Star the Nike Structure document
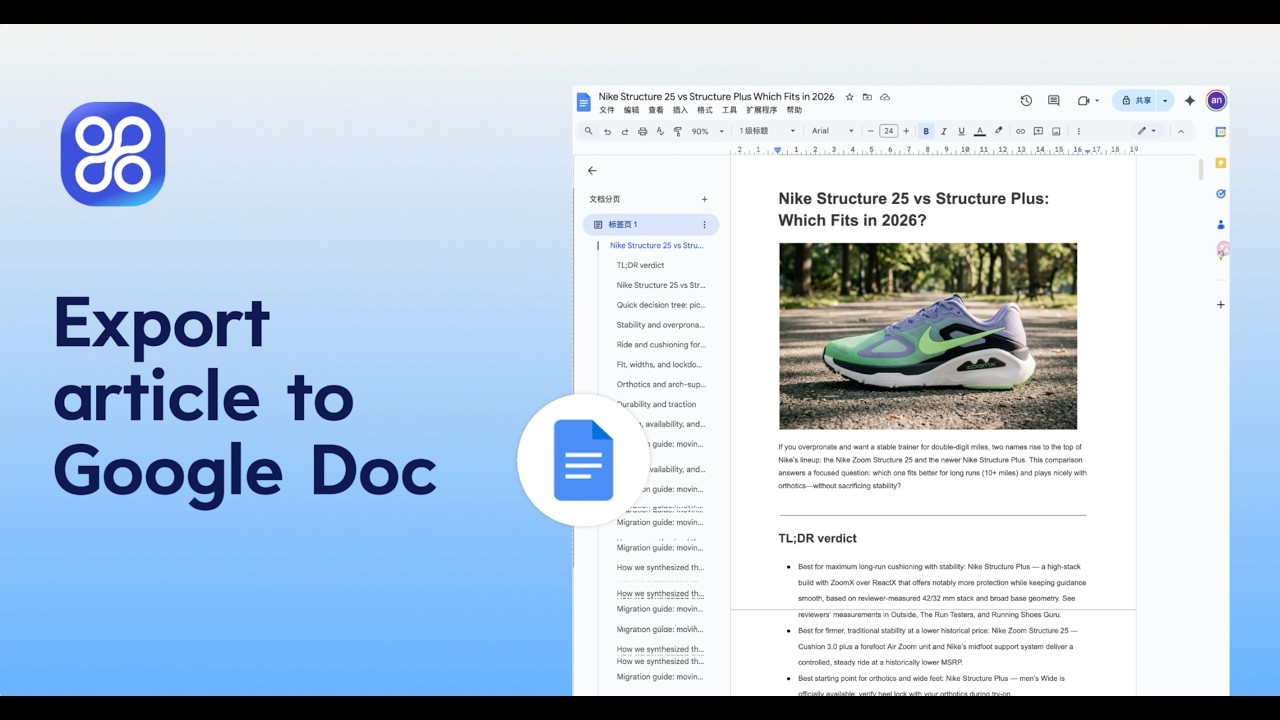Image resolution: width=1280 pixels, height=720 pixels. 850,97
